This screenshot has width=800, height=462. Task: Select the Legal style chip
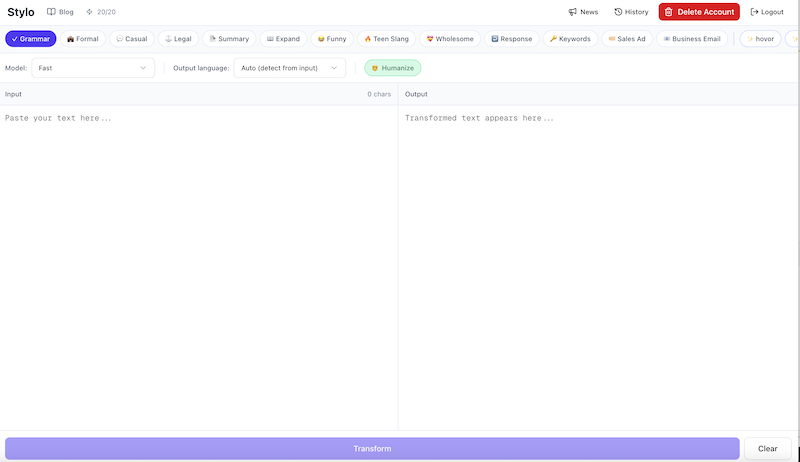[x=178, y=39]
